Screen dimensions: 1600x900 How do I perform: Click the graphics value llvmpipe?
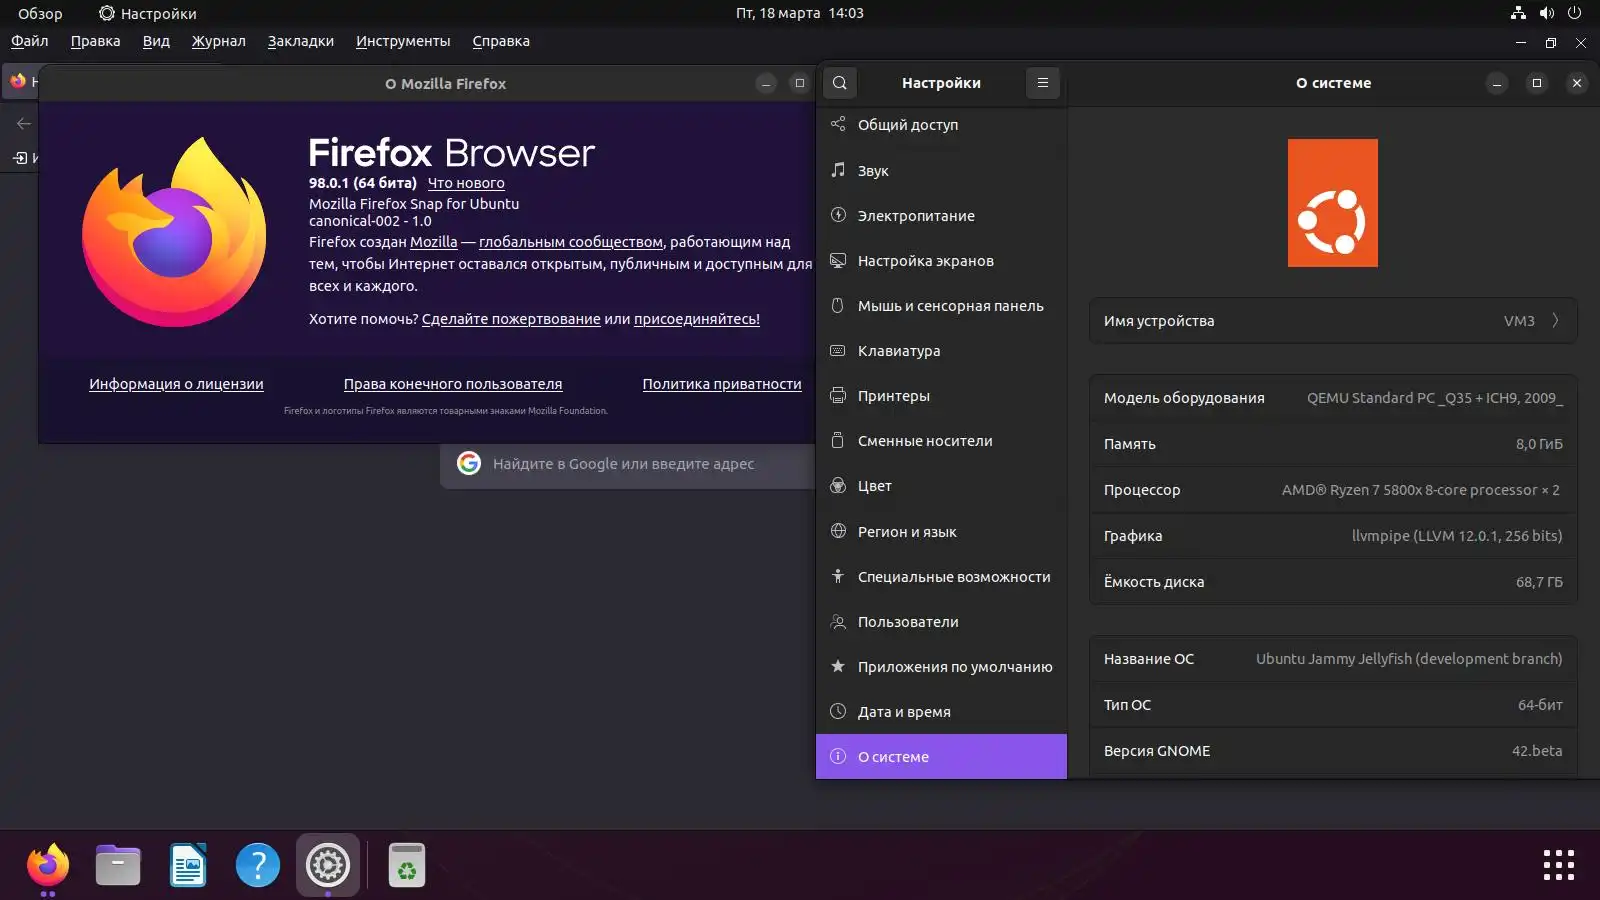pyautogui.click(x=1457, y=536)
